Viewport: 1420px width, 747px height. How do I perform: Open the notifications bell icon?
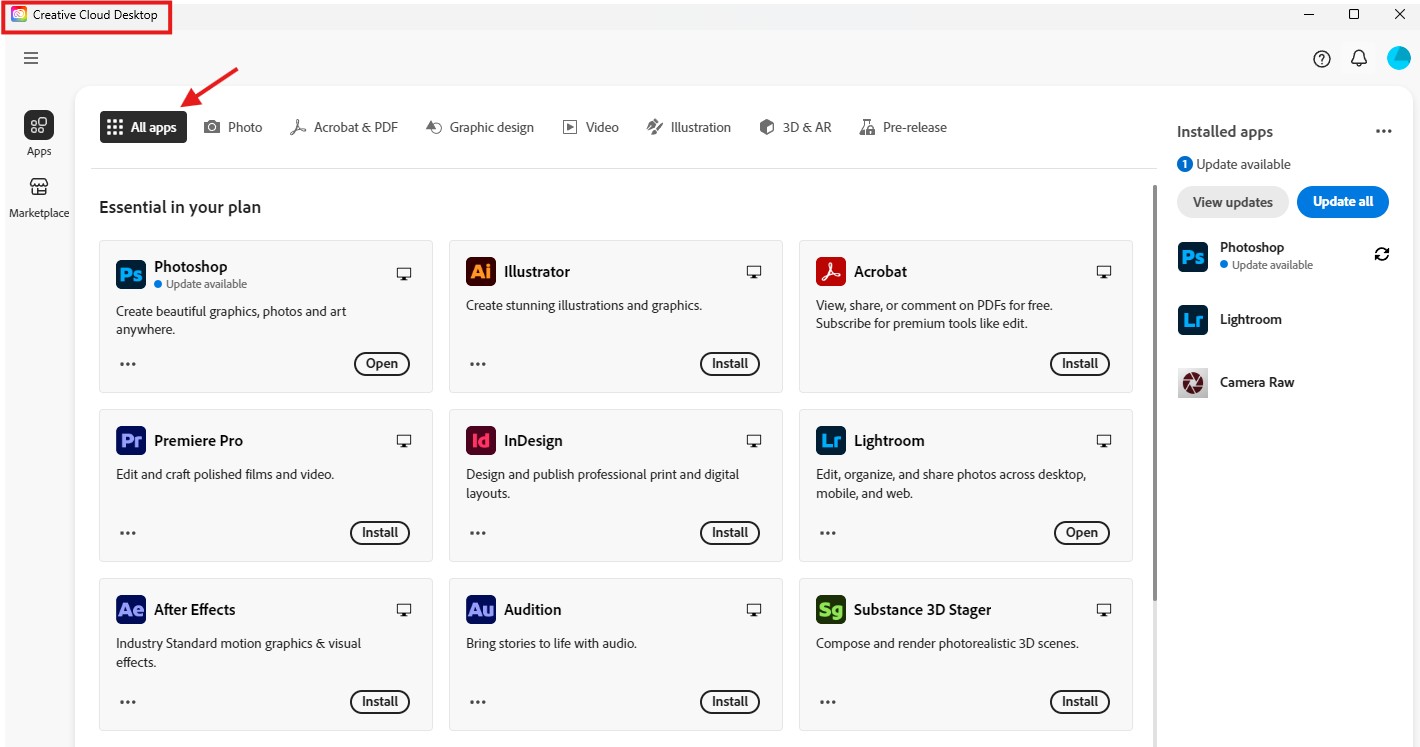click(x=1359, y=59)
